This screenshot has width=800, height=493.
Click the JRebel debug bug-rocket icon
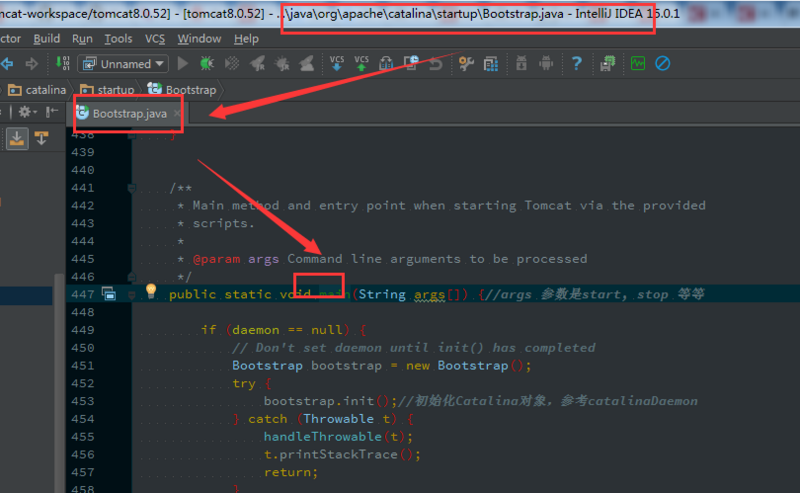pos(282,63)
